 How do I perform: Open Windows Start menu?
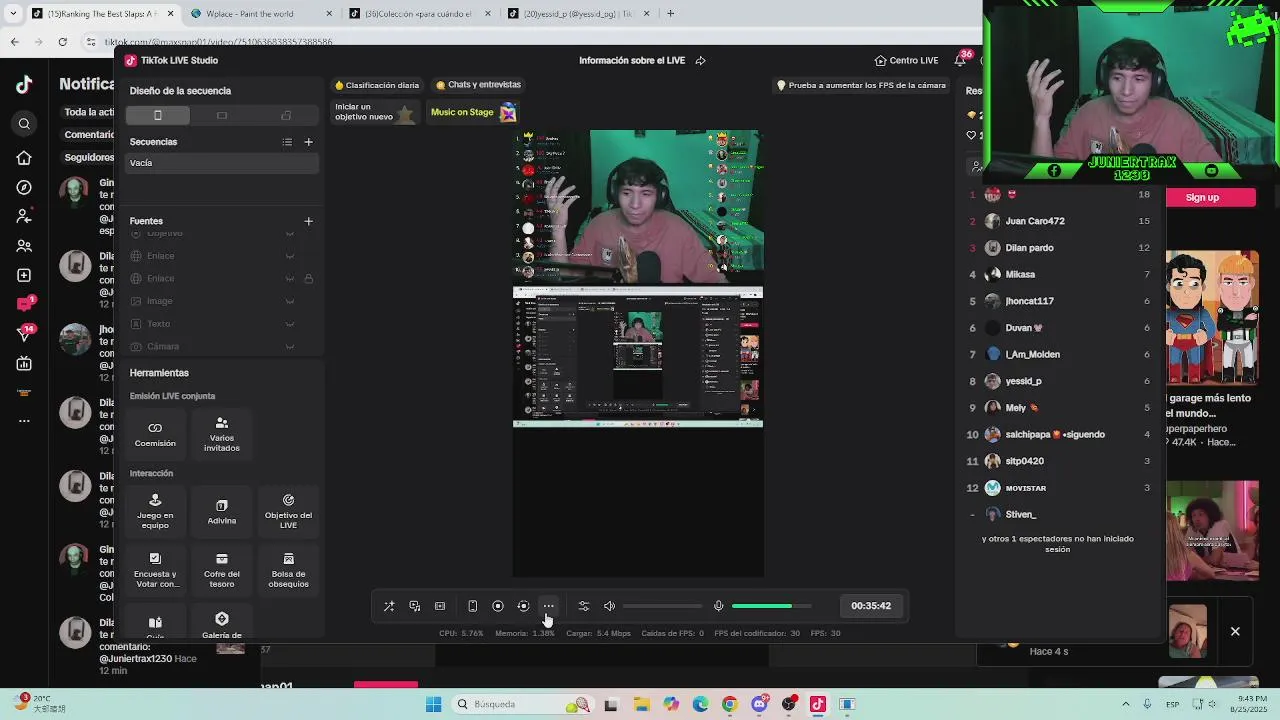(x=433, y=704)
